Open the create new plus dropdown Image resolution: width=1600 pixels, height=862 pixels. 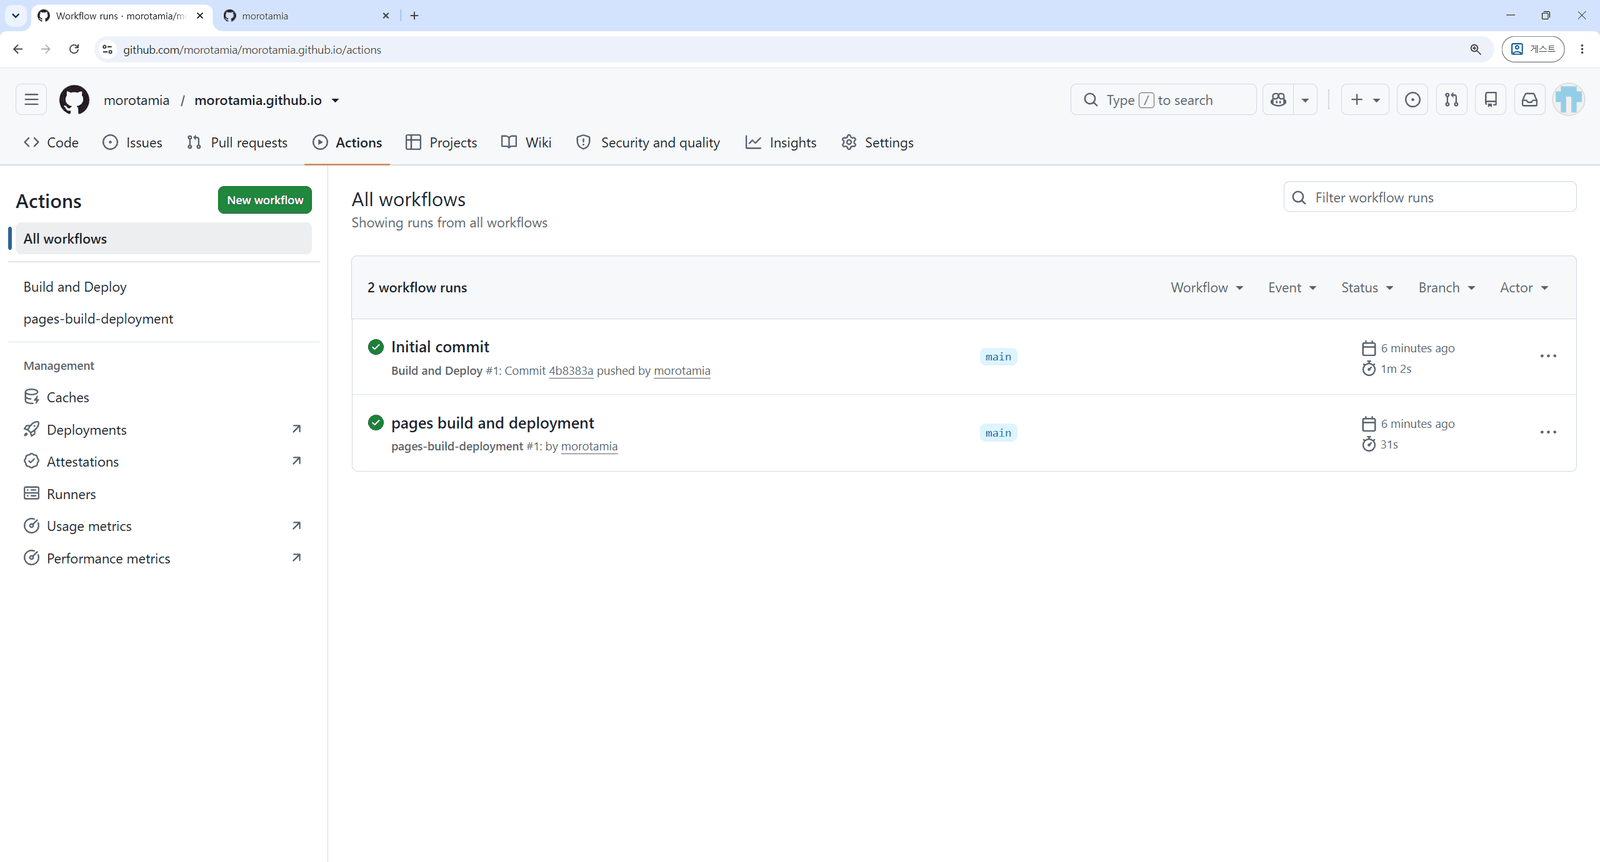1365,100
